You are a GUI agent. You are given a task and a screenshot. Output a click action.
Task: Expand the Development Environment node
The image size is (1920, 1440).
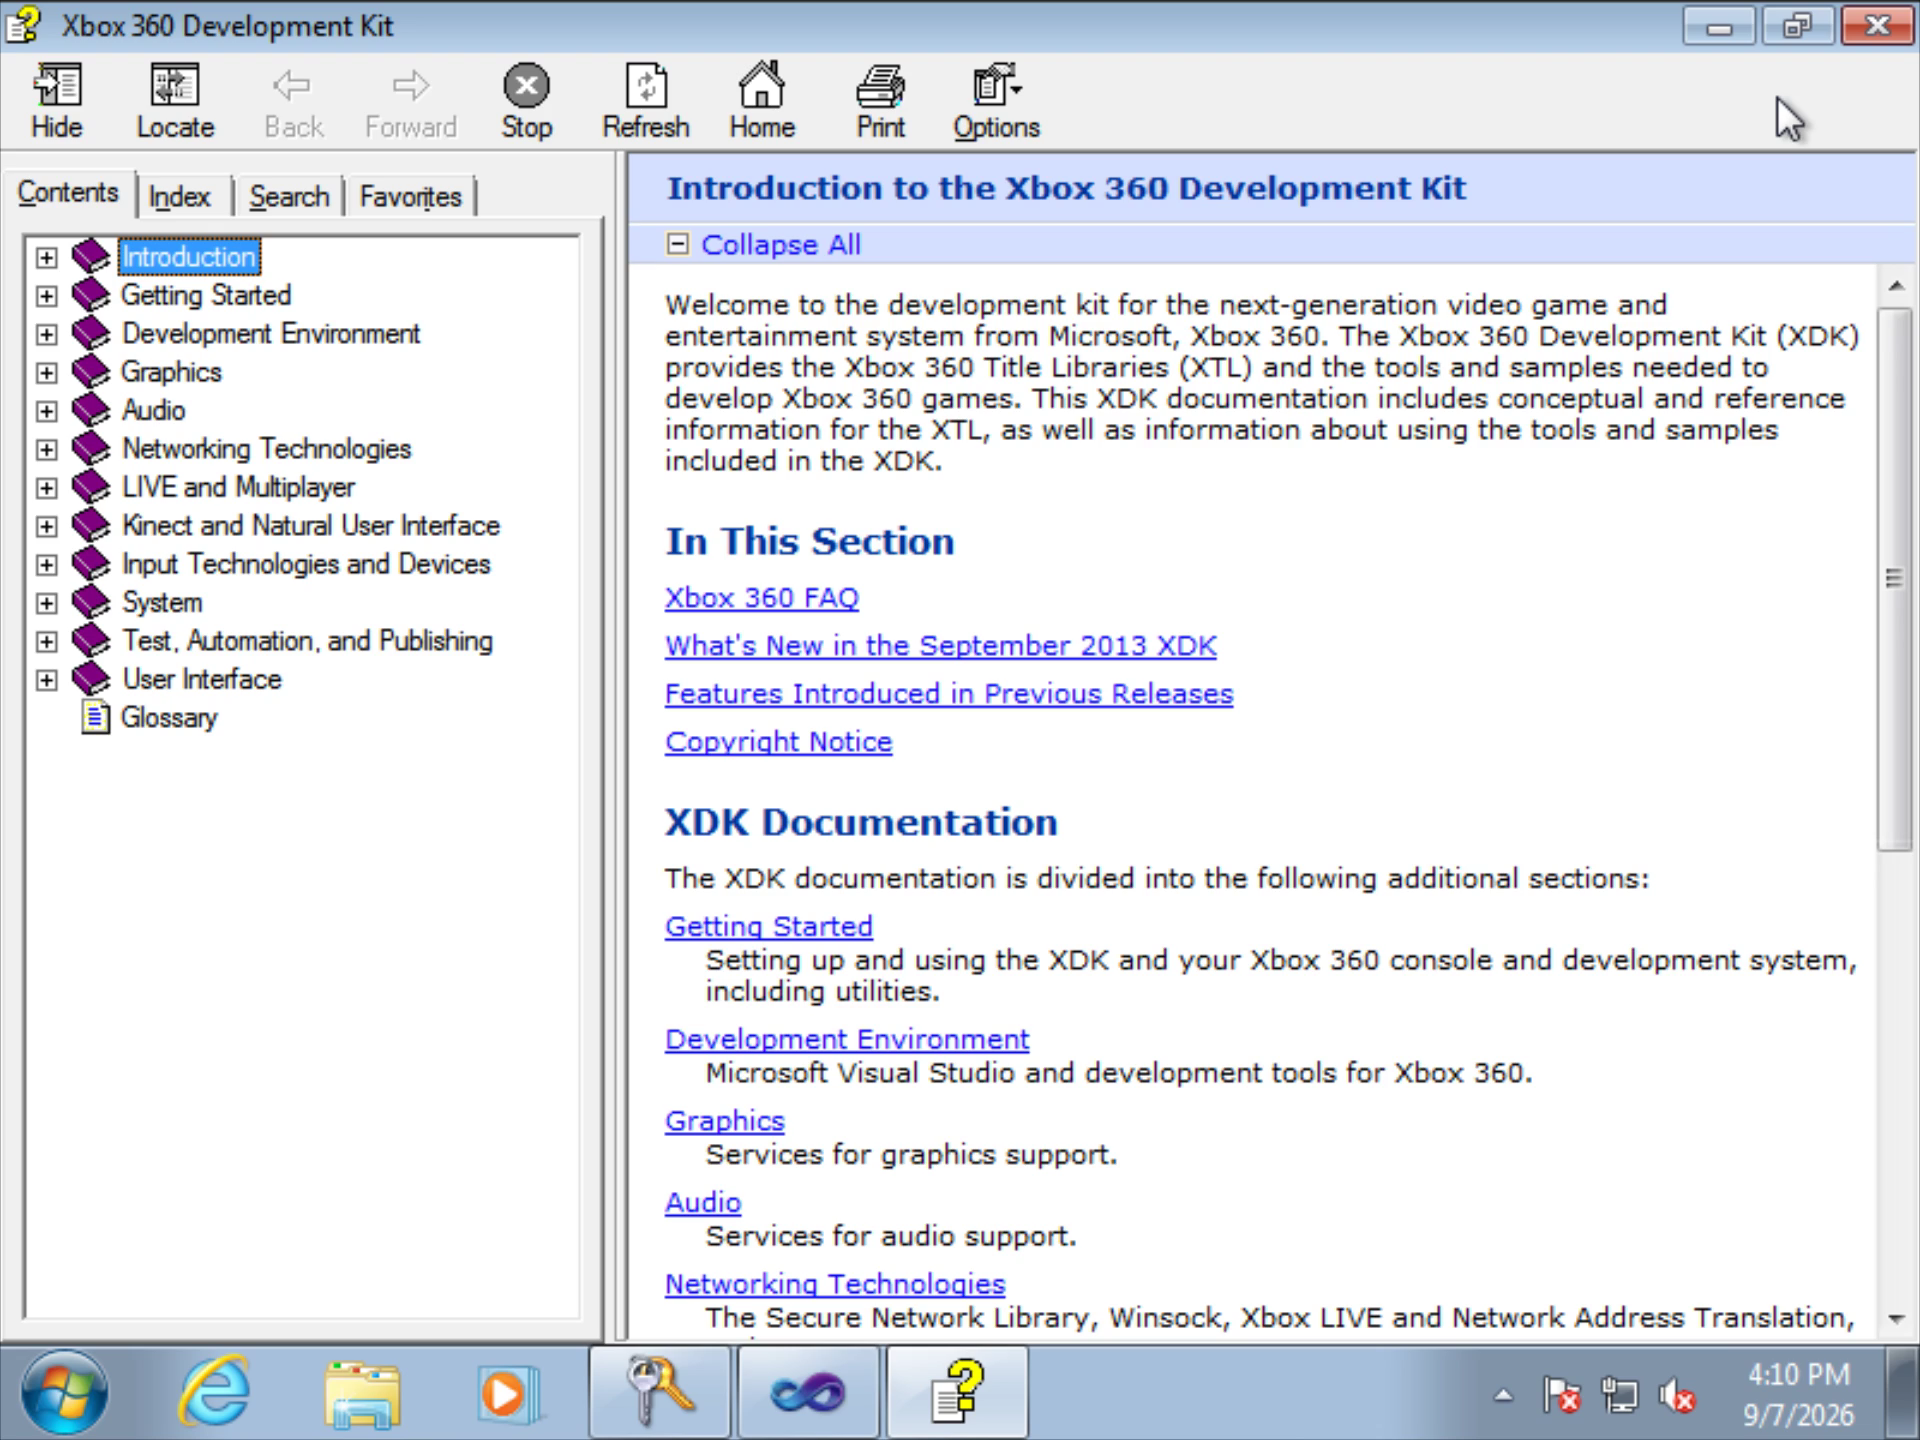pyautogui.click(x=46, y=334)
